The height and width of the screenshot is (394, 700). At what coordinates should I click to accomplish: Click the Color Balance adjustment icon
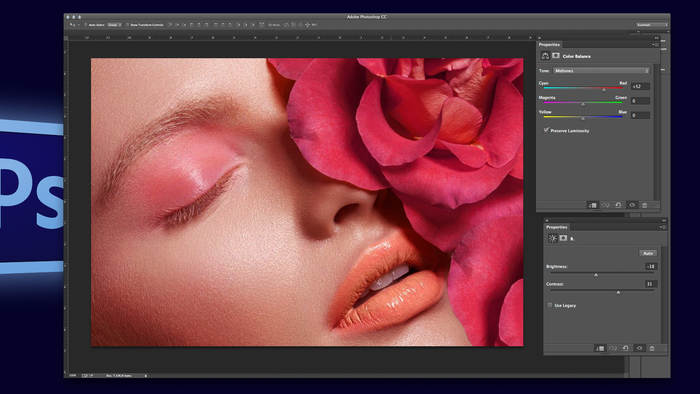coord(545,56)
